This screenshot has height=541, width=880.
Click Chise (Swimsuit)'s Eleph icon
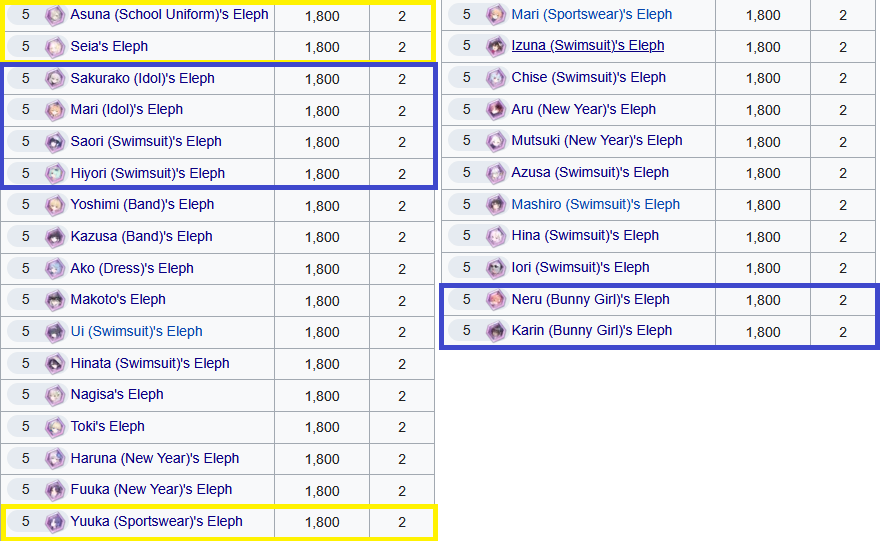click(x=496, y=78)
